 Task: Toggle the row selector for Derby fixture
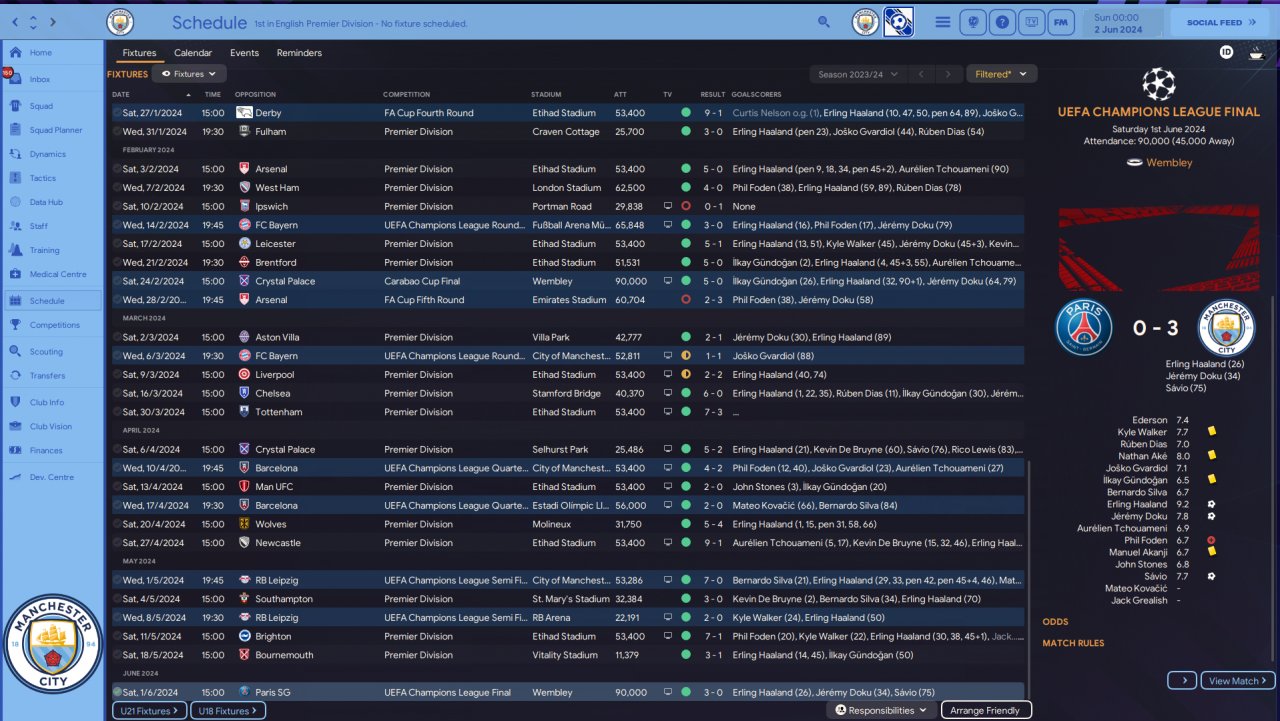(117, 113)
